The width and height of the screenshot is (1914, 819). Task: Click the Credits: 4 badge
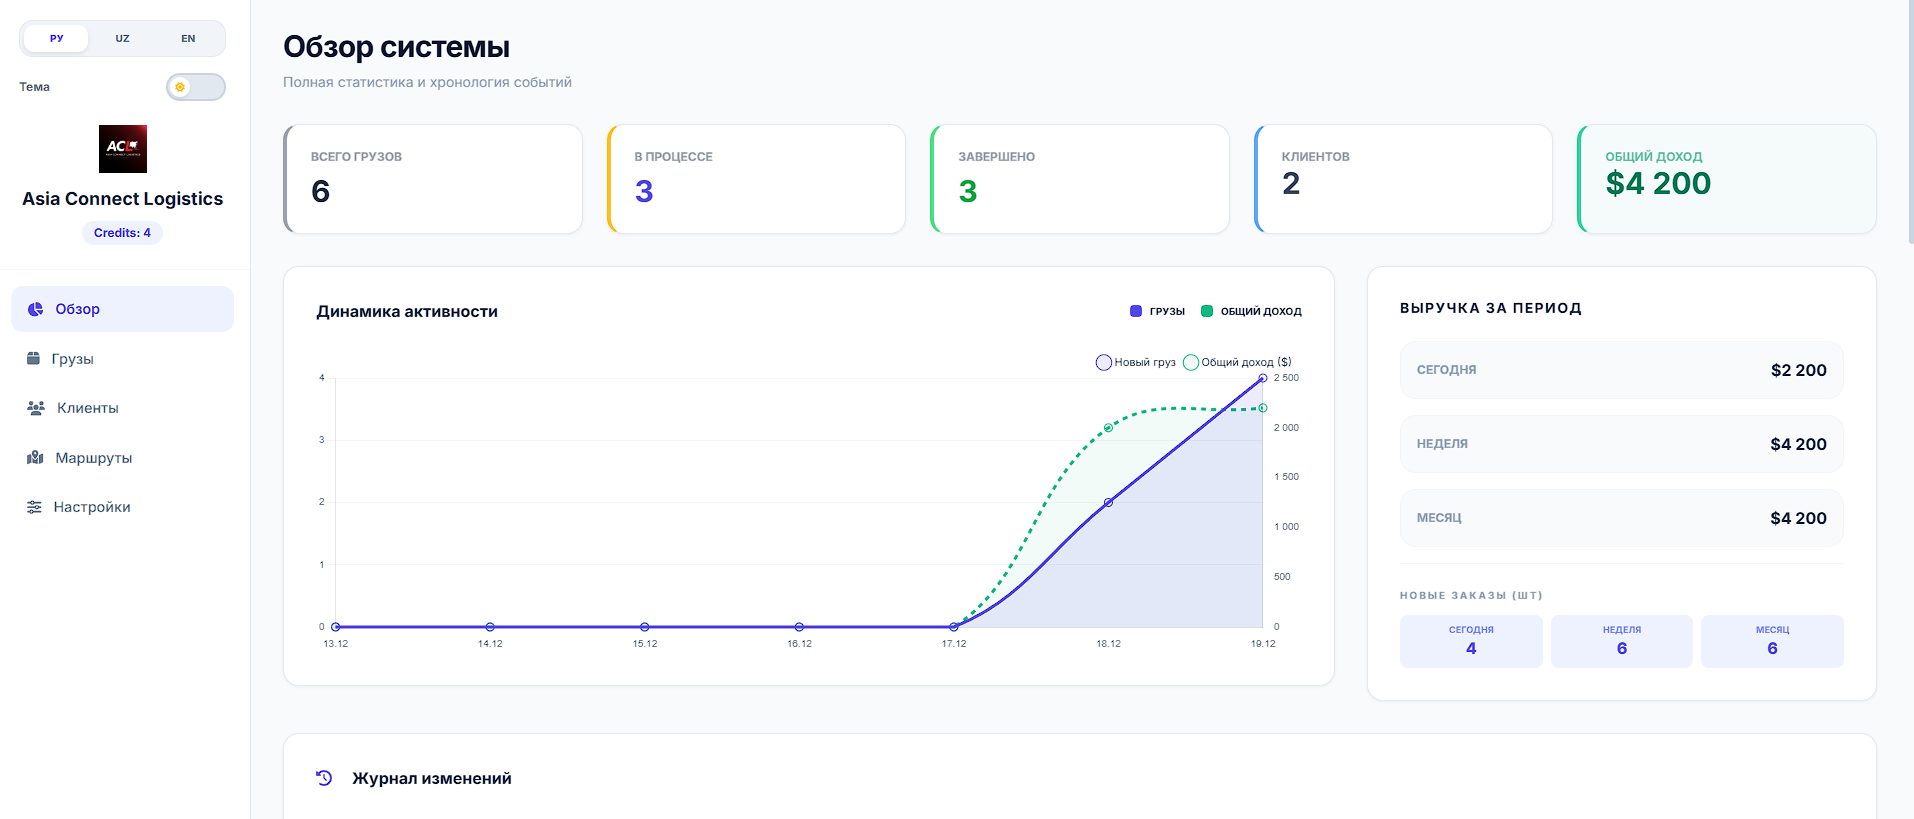(122, 233)
